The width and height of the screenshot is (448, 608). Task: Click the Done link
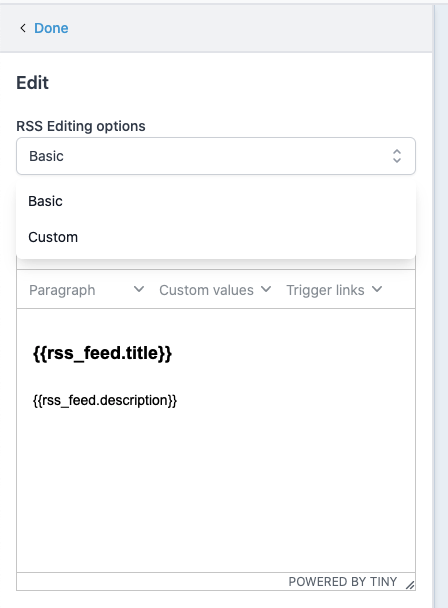[x=51, y=28]
